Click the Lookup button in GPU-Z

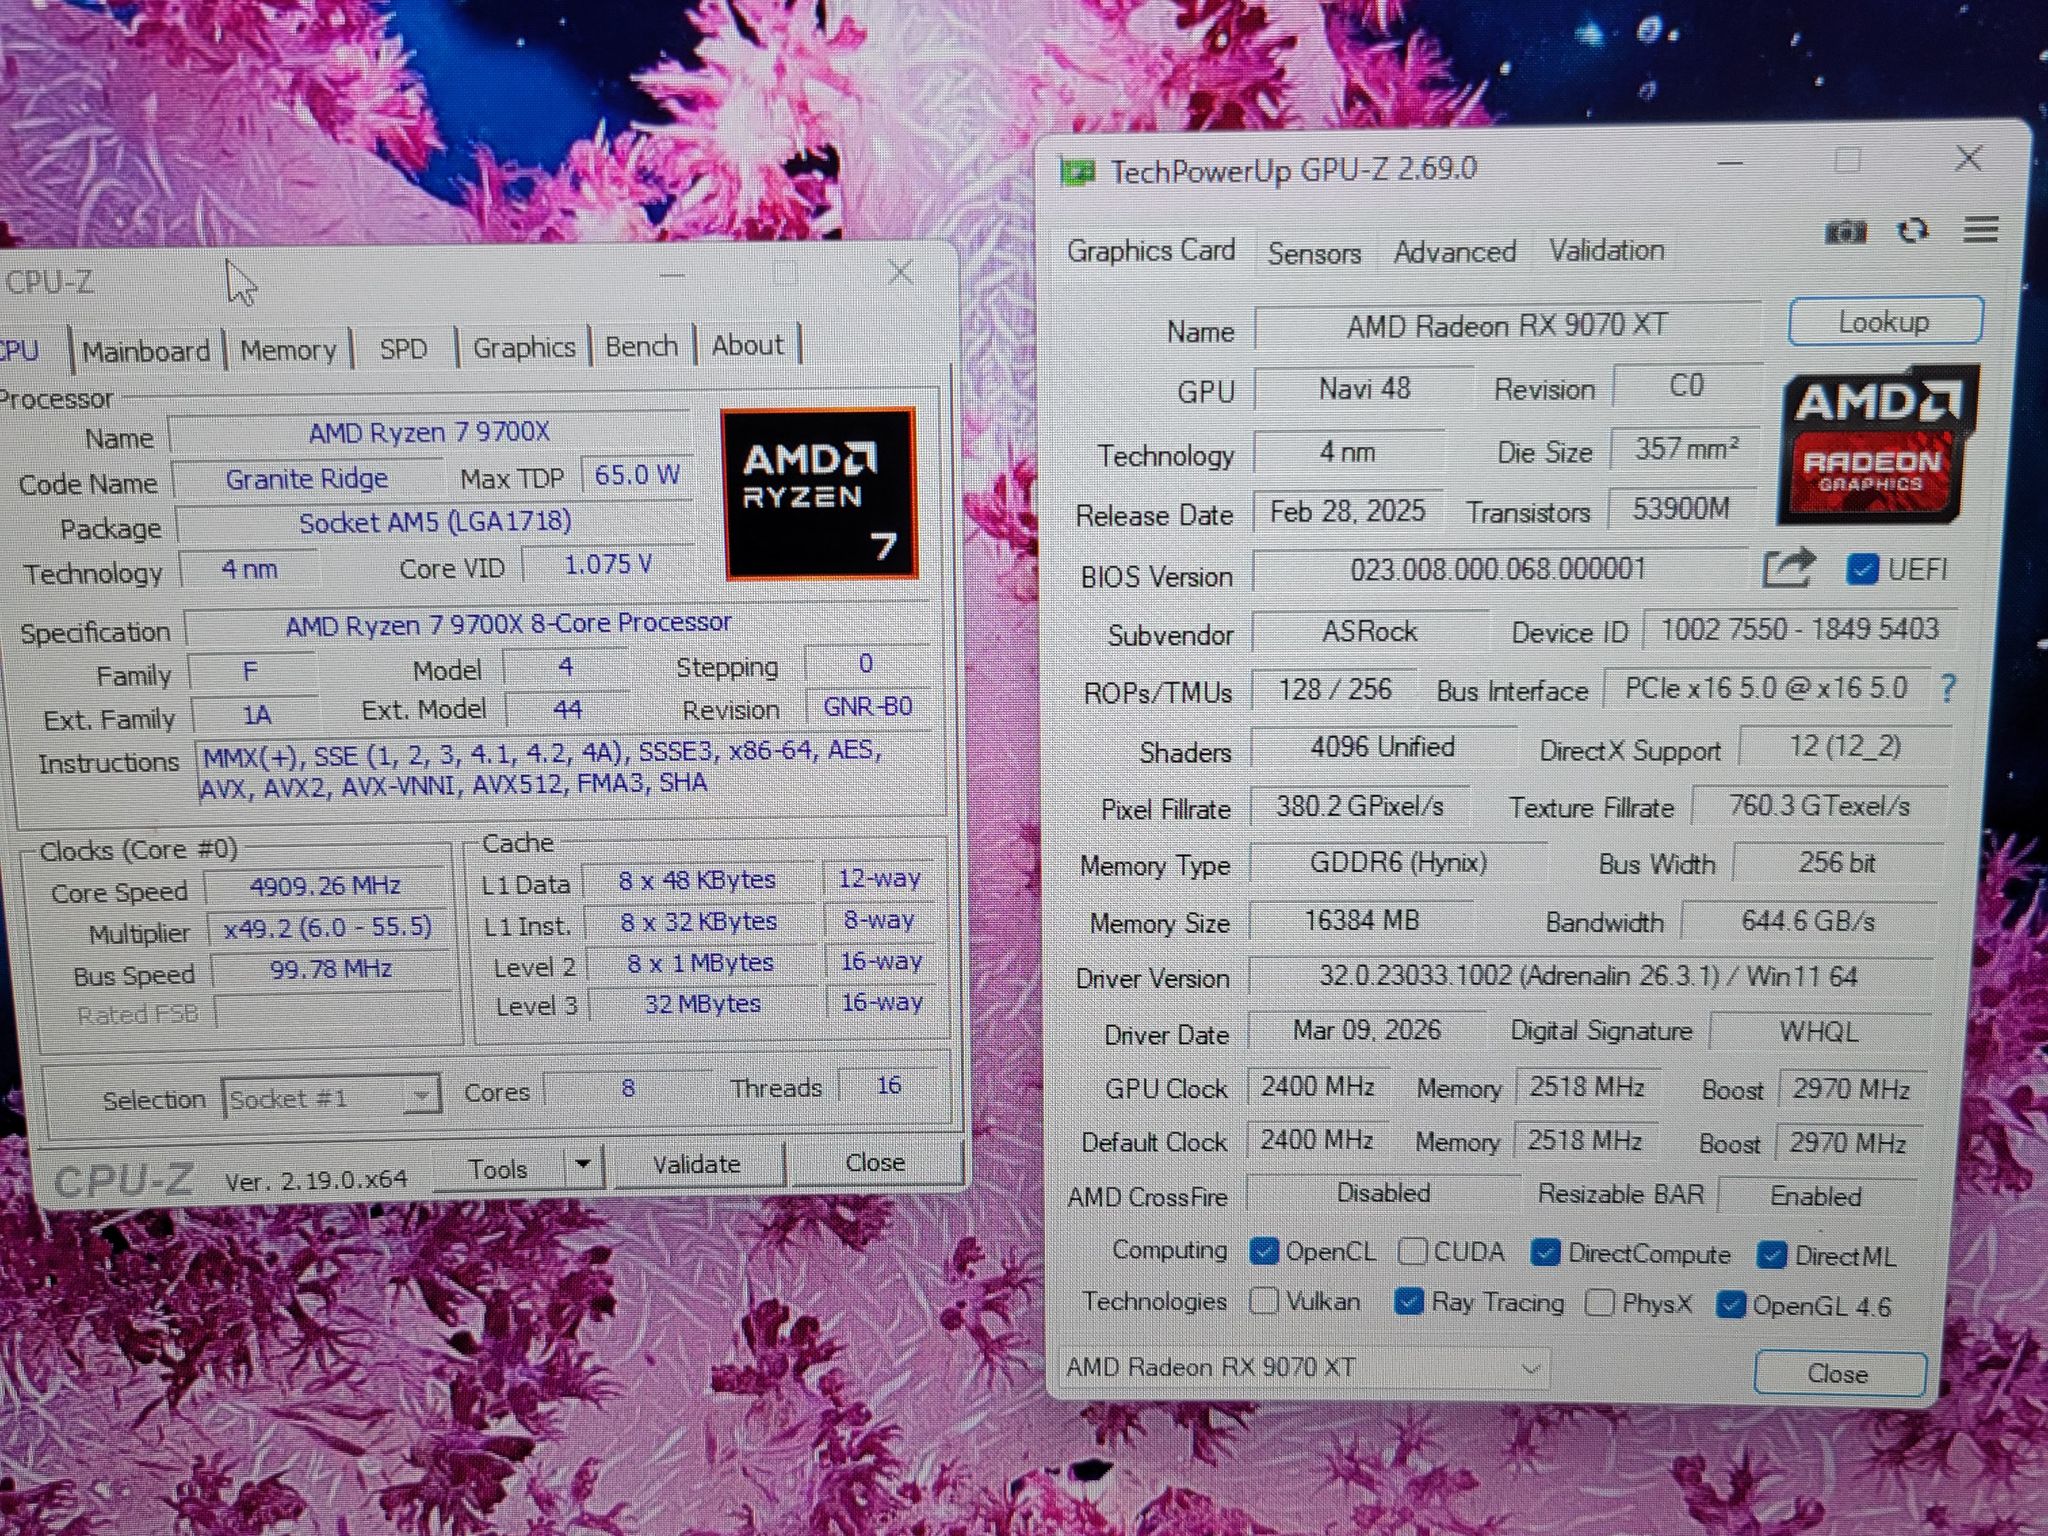pyautogui.click(x=1884, y=322)
